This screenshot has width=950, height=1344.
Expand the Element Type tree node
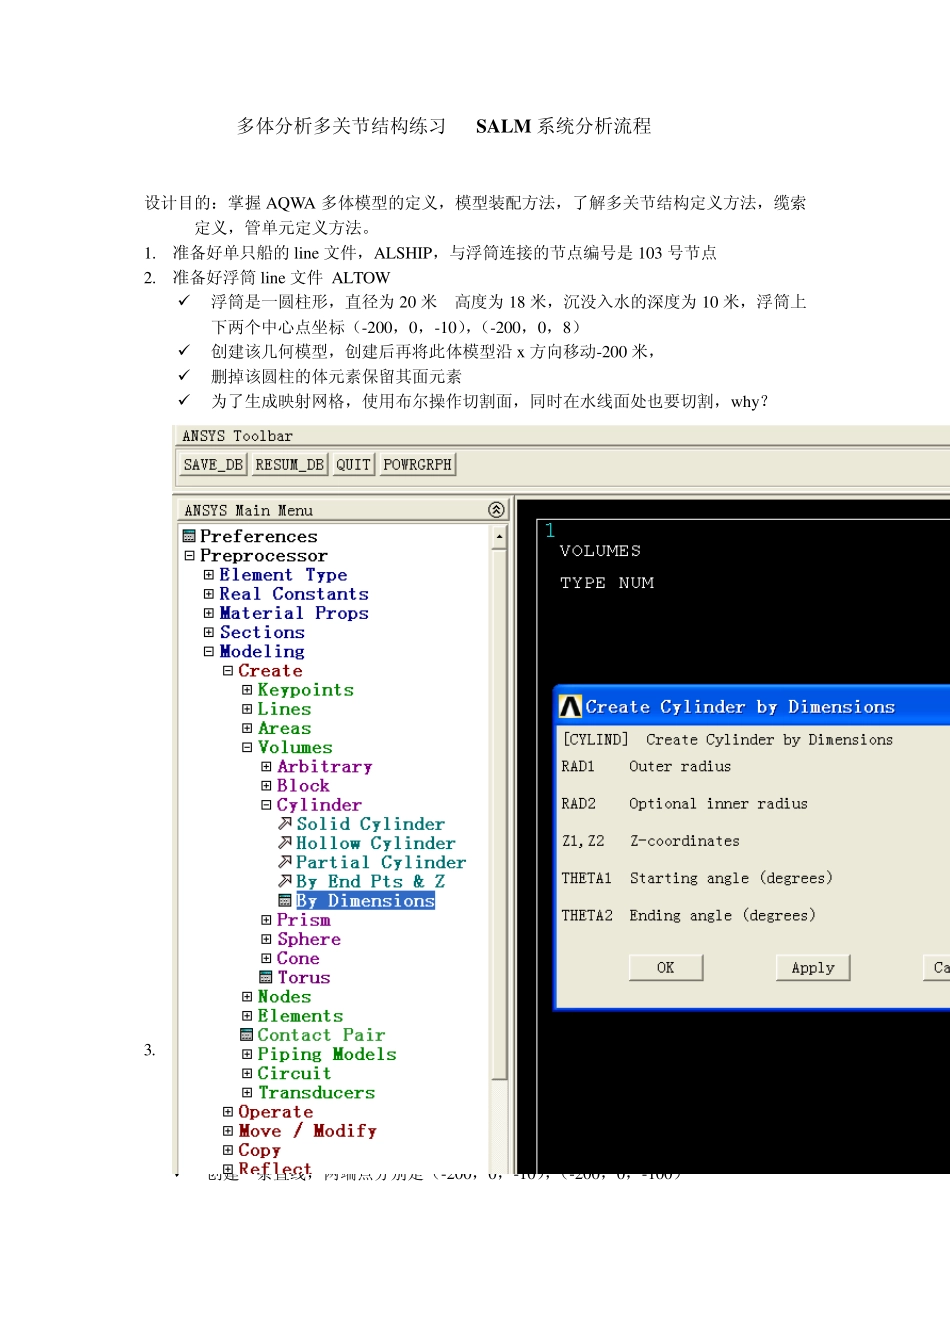click(x=209, y=575)
